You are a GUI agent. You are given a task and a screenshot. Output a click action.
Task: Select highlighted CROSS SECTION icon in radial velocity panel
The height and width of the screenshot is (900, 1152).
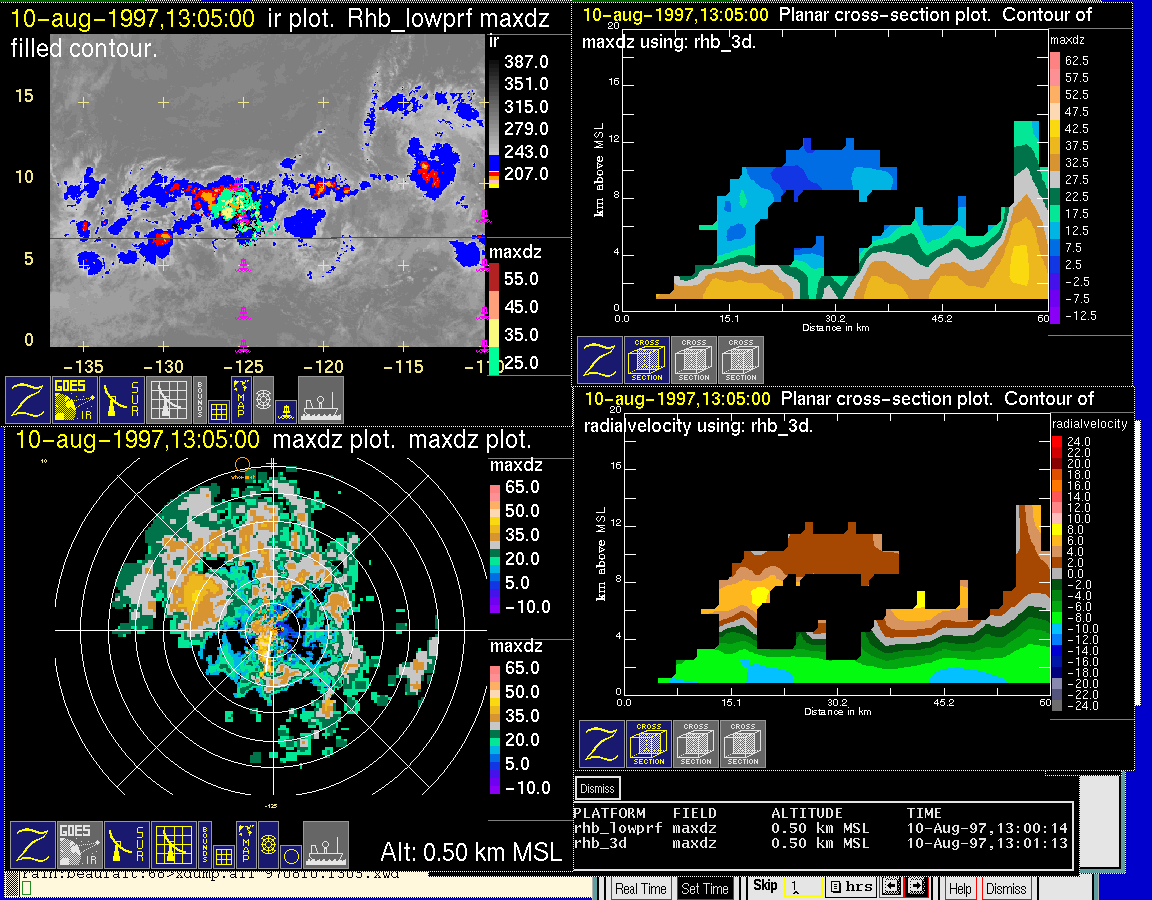coord(649,744)
